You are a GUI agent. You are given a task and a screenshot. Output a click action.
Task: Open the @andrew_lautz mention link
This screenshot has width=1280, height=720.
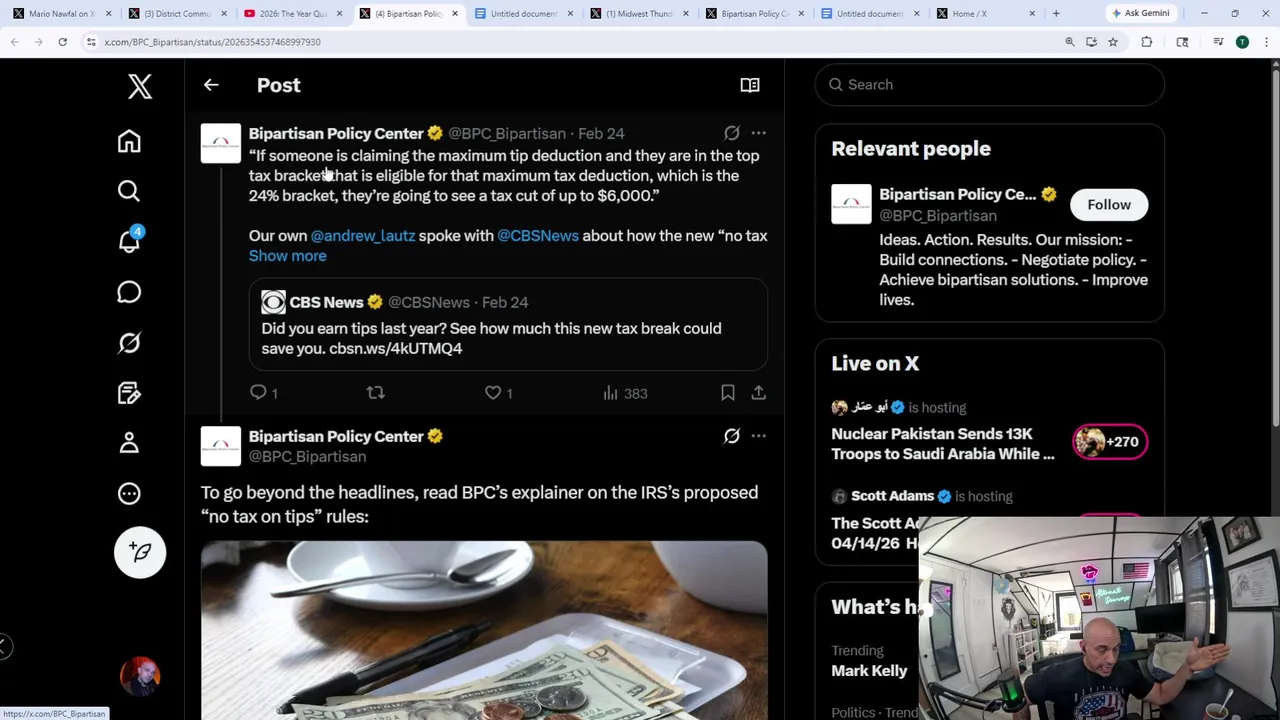point(362,236)
